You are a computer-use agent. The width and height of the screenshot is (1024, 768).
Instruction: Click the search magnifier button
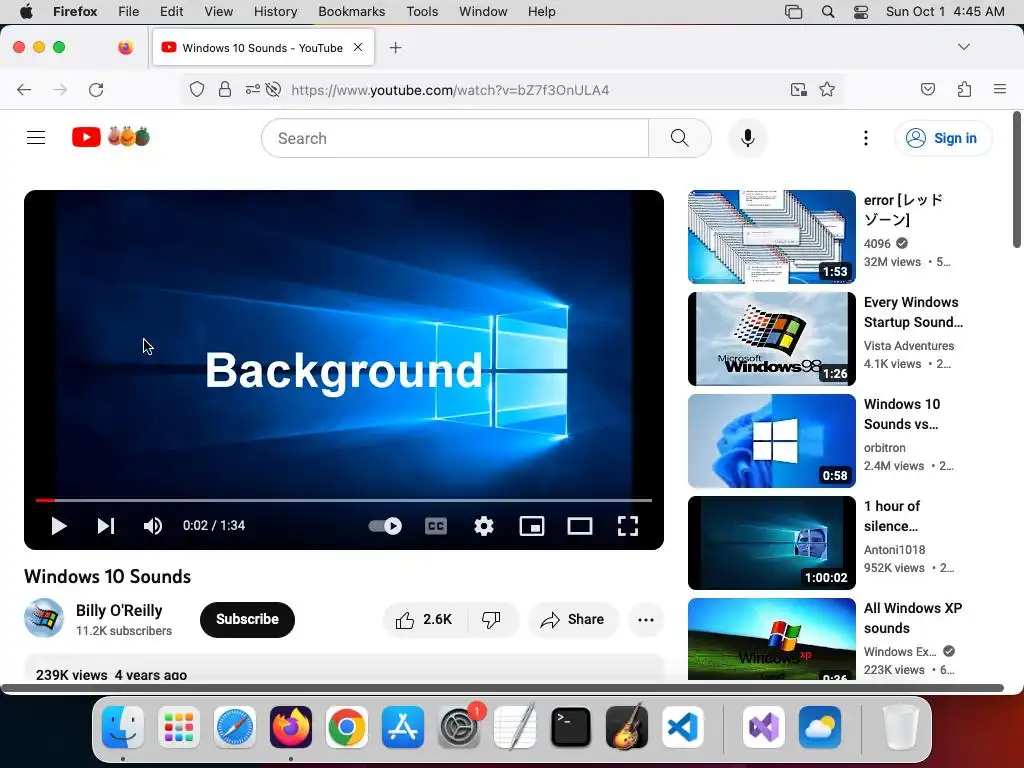(x=680, y=138)
